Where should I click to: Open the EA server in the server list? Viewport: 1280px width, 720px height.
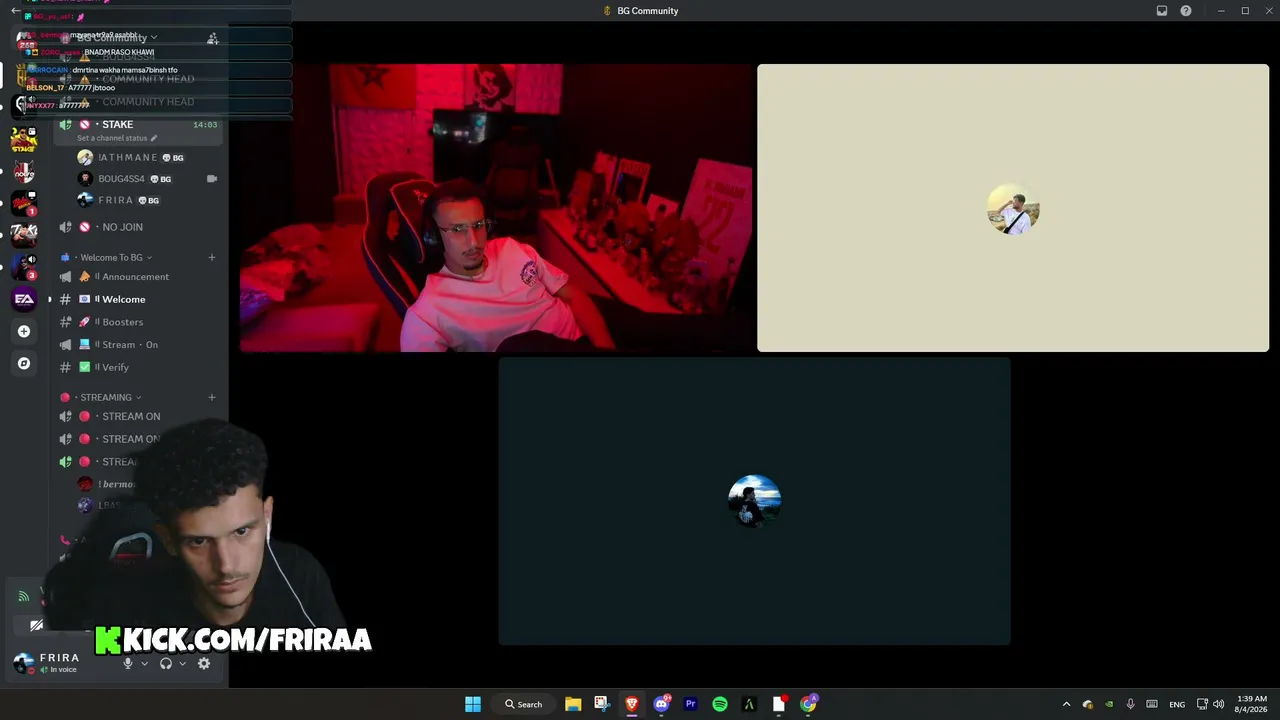coord(24,299)
